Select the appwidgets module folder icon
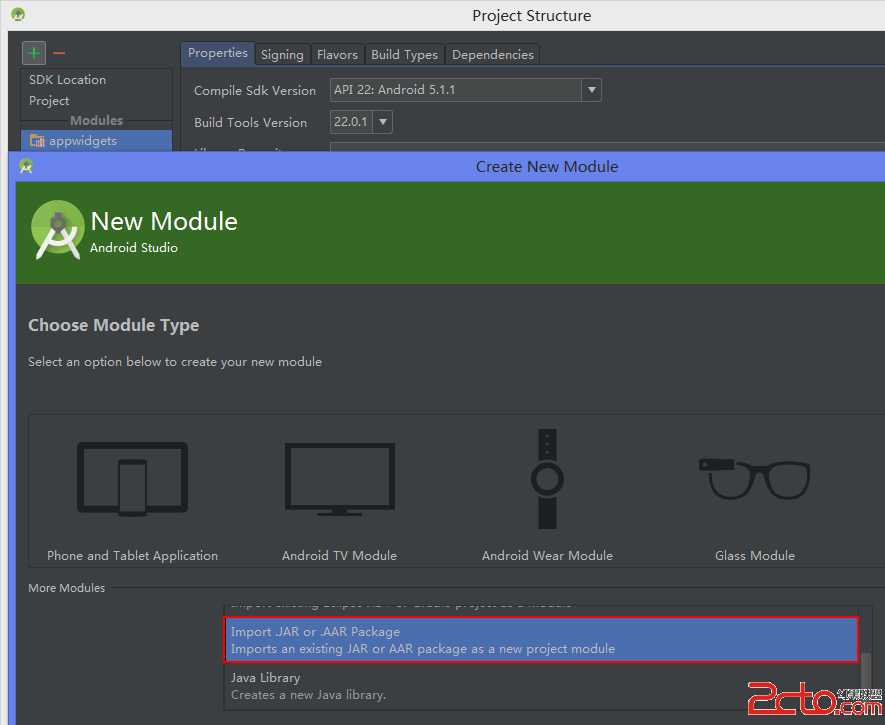 click(37, 140)
